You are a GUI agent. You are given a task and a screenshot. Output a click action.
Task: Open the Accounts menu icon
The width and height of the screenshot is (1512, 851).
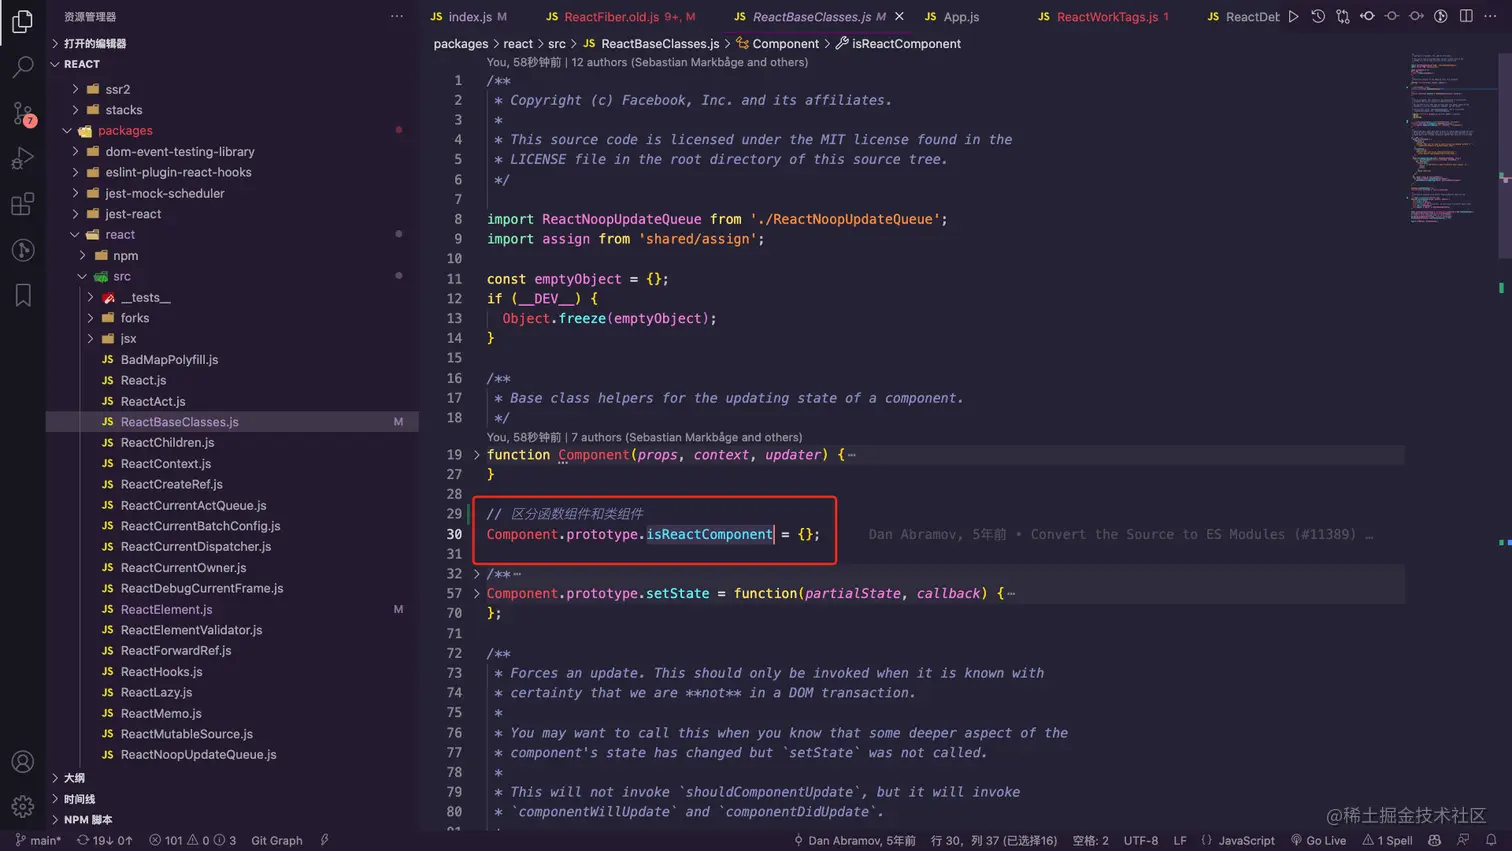click(22, 762)
